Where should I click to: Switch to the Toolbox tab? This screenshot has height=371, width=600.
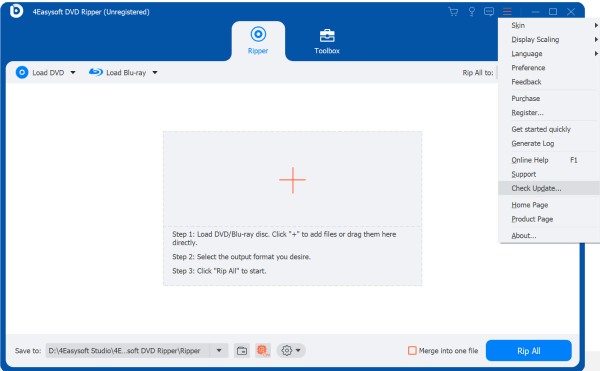click(x=327, y=41)
